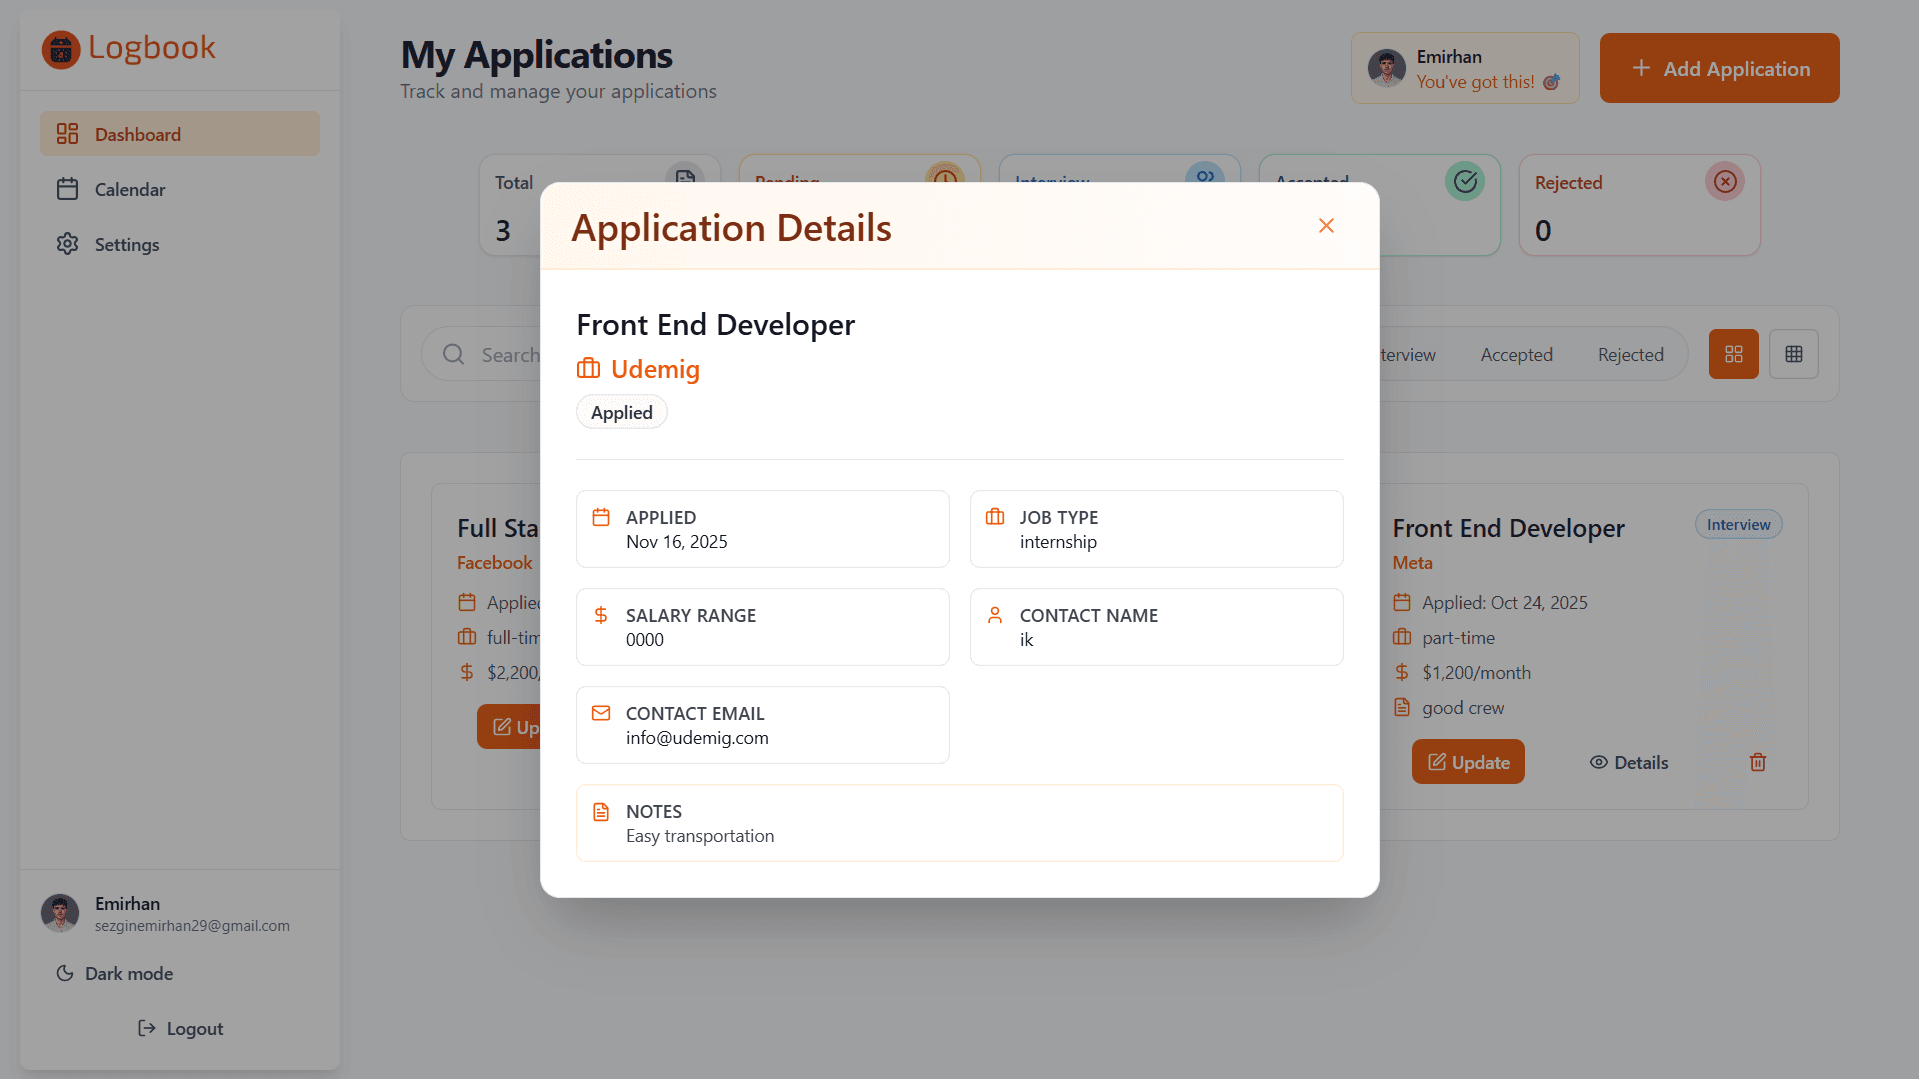Image resolution: width=1919 pixels, height=1079 pixels.
Task: Click Emirhan's avatar in the top header card
Action: pyautogui.click(x=1387, y=68)
